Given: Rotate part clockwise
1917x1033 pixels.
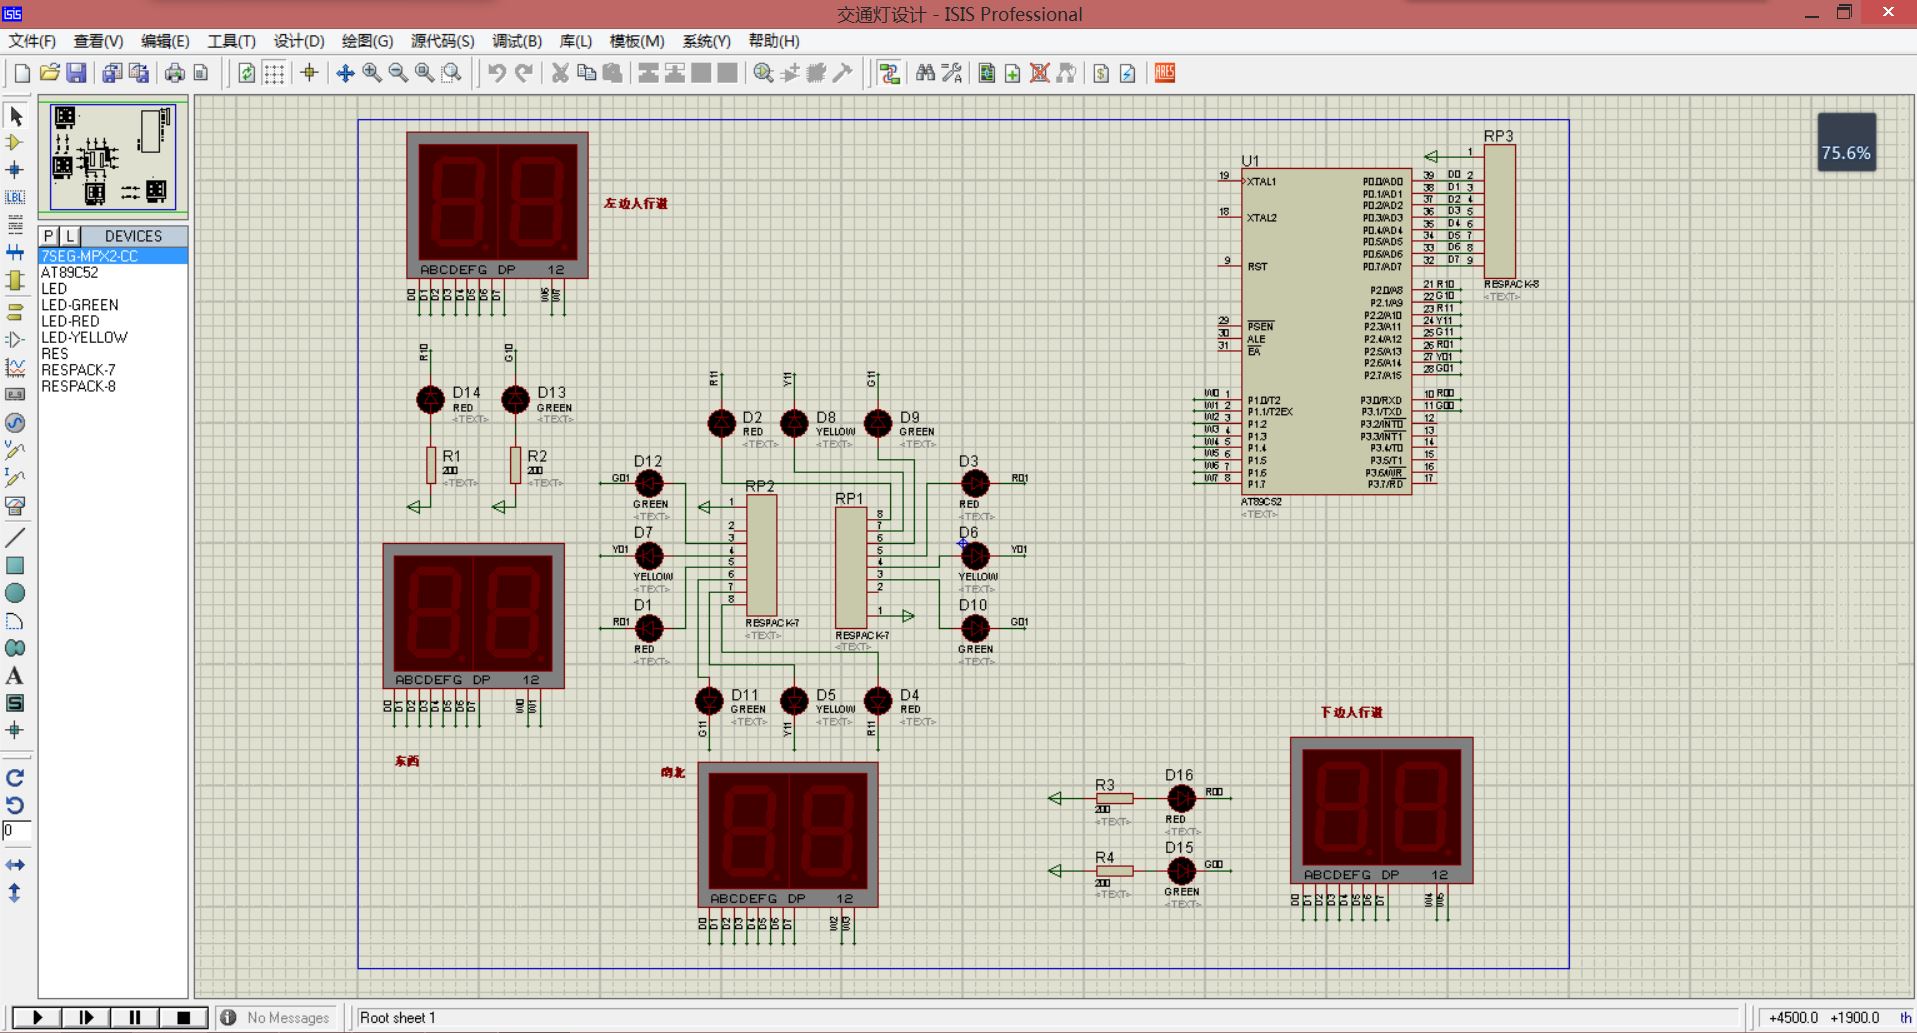Looking at the screenshot, I should [x=15, y=778].
